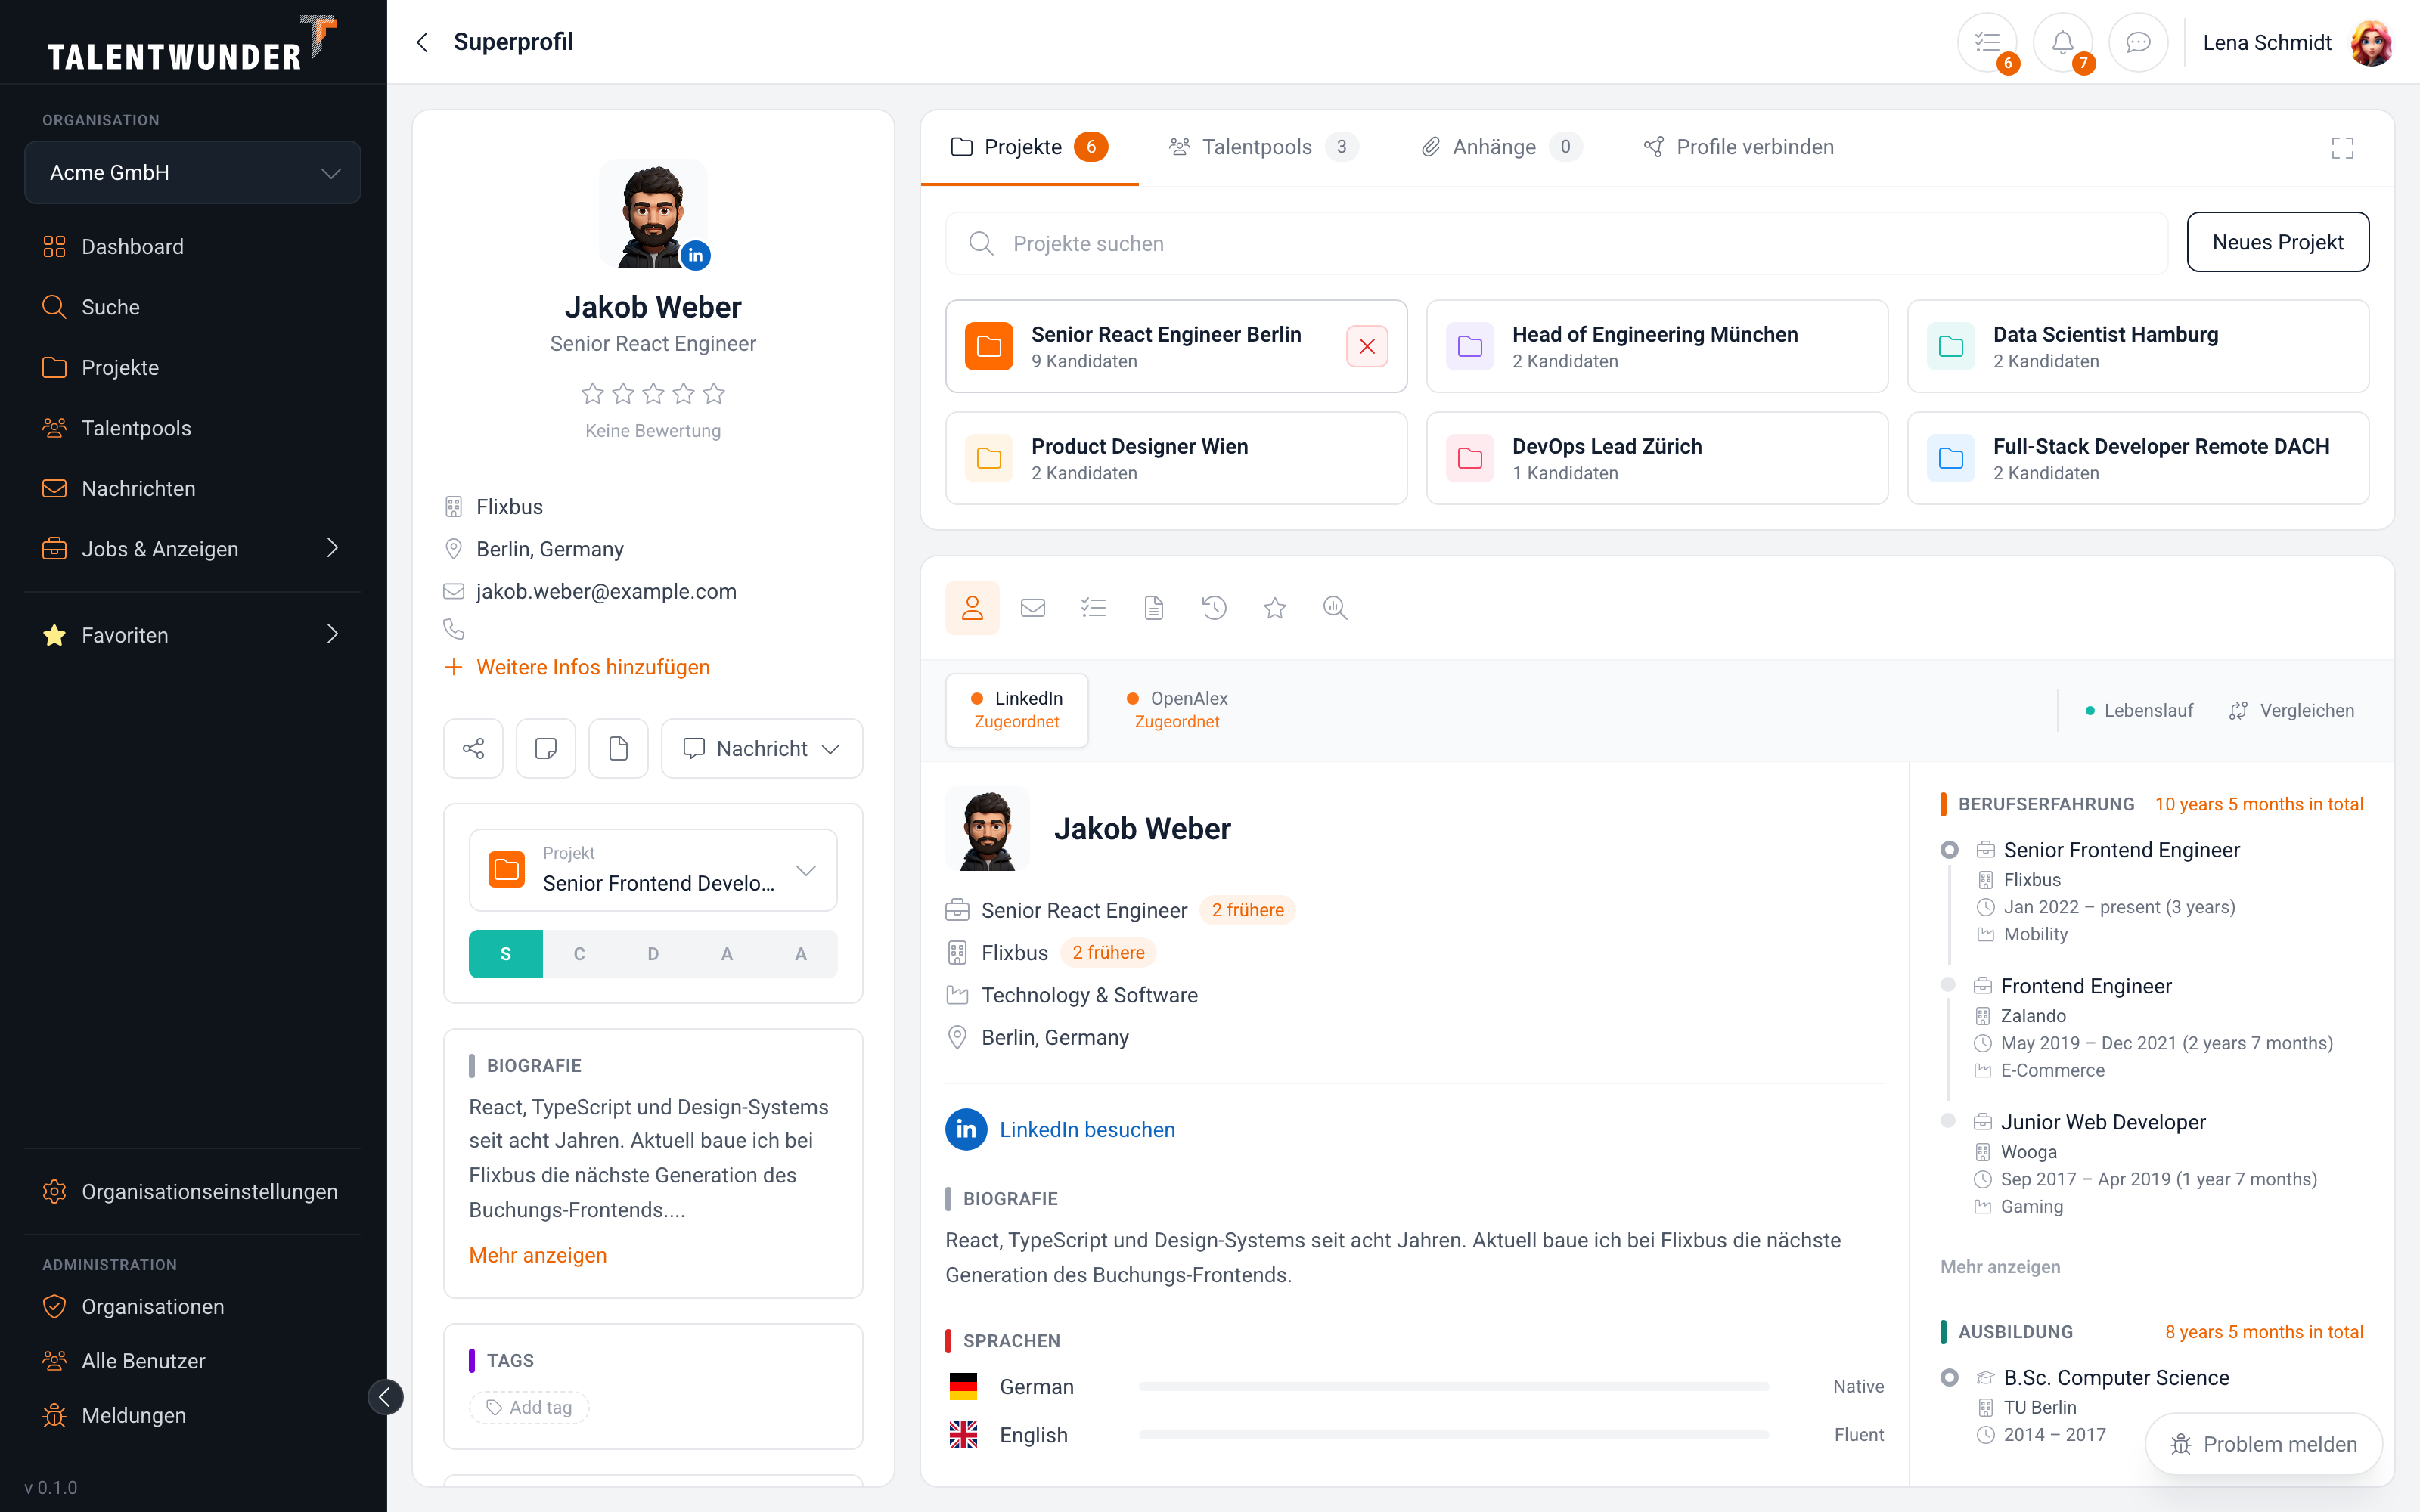Open the Profile verbinden tab
This screenshot has height=1512, width=2420.
coord(1739,147)
